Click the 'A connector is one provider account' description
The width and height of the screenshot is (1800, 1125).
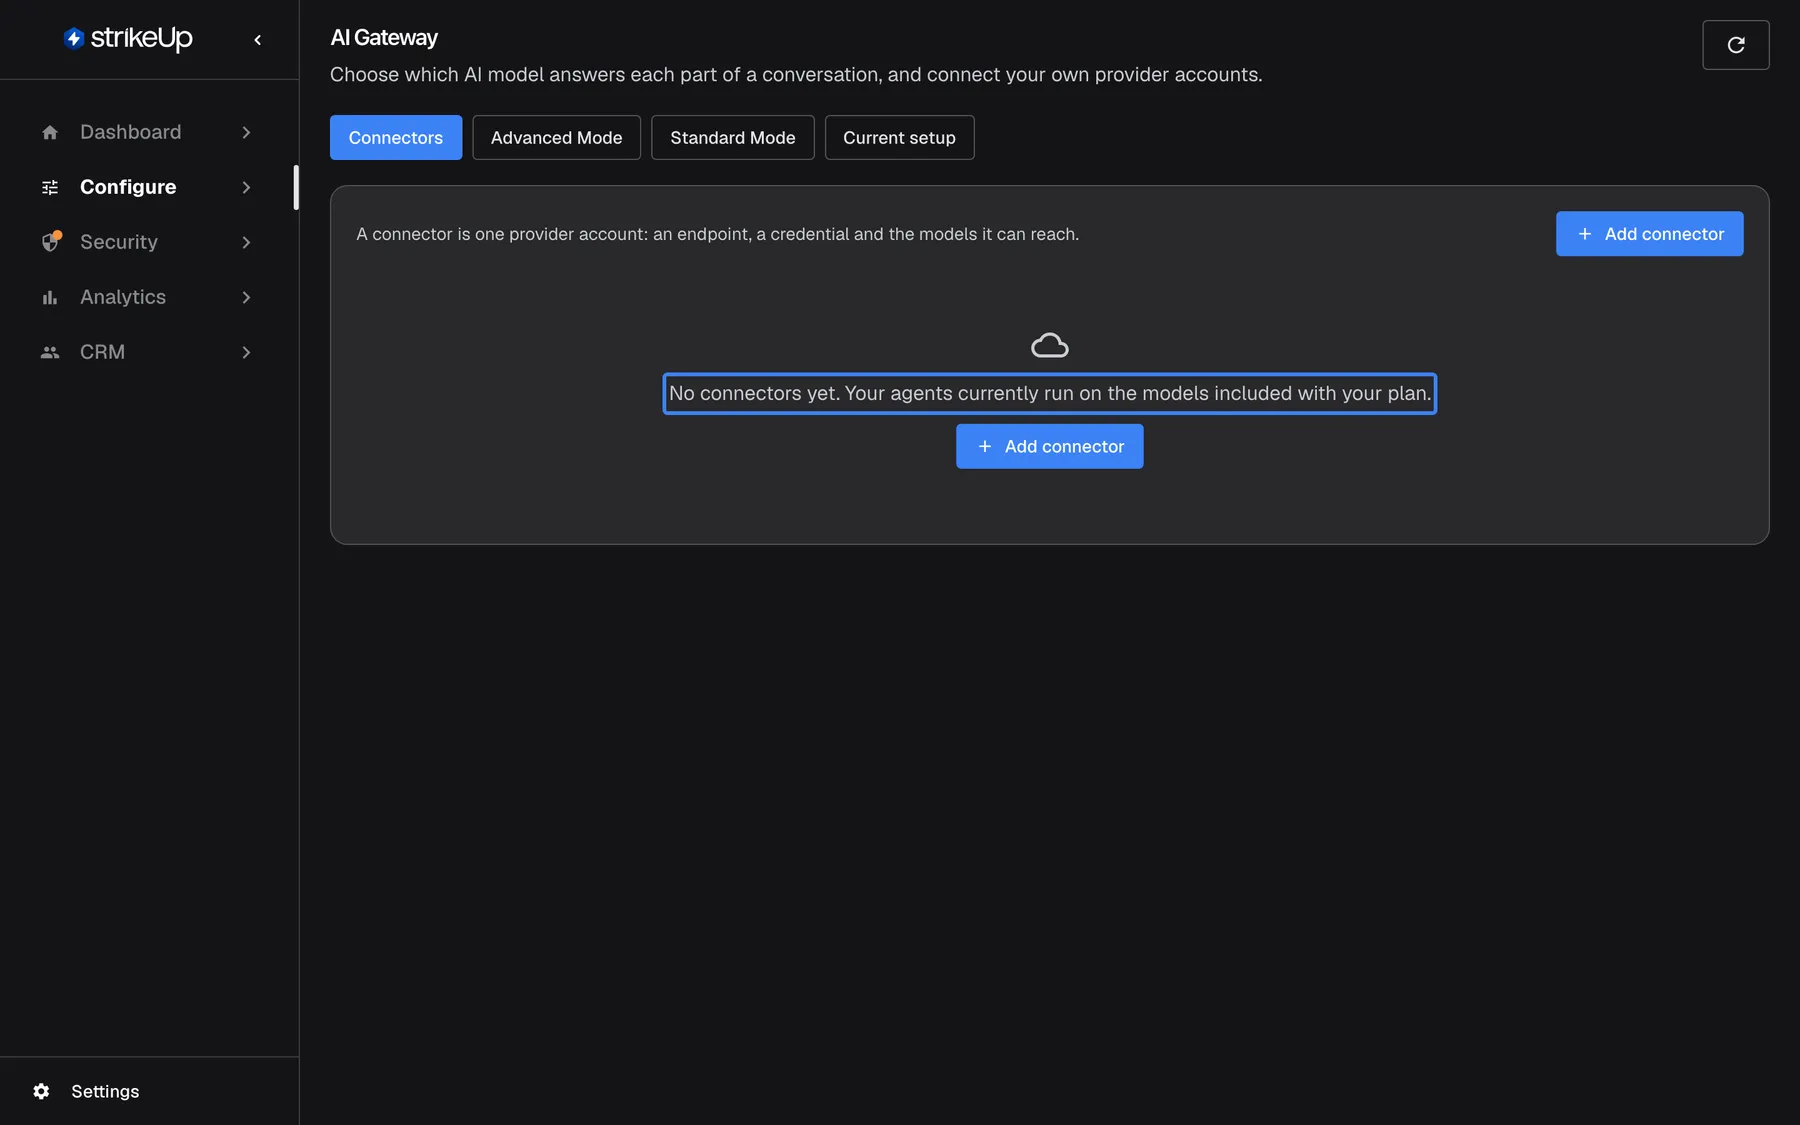718,234
